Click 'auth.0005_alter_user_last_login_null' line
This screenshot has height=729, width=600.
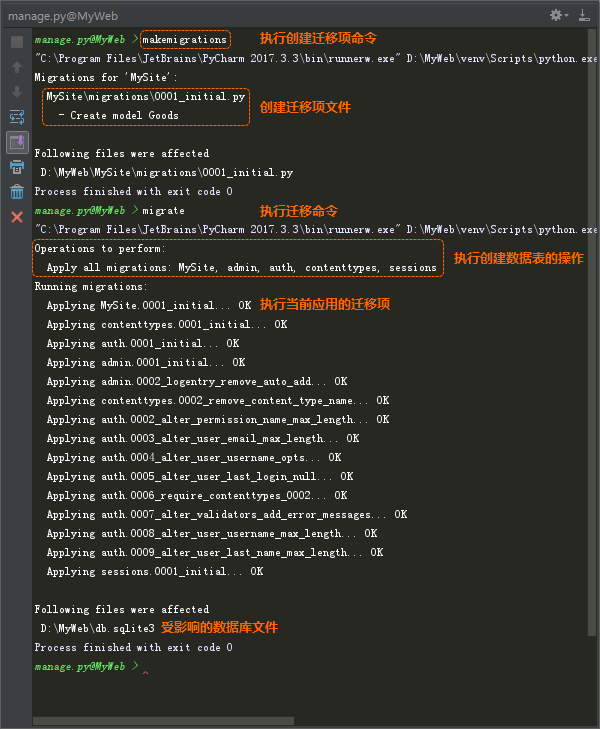pyautogui.click(x=200, y=477)
